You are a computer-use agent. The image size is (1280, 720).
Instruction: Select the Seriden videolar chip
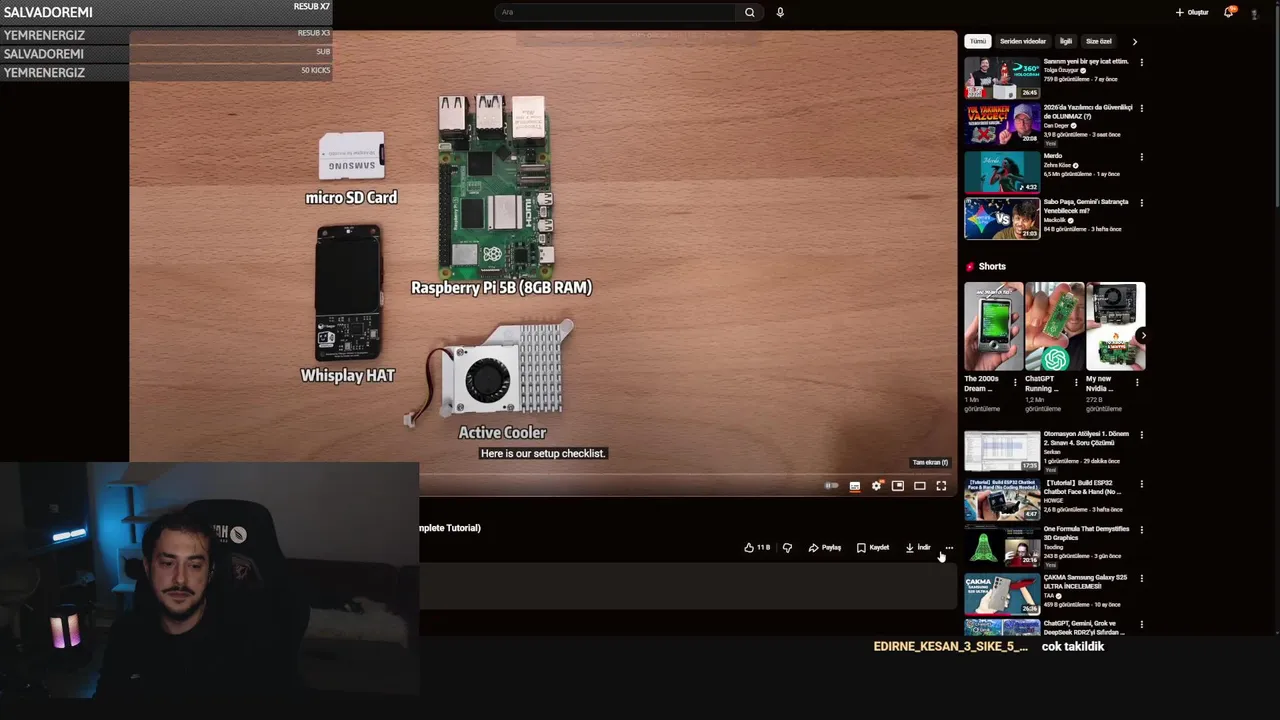pos(1023,42)
